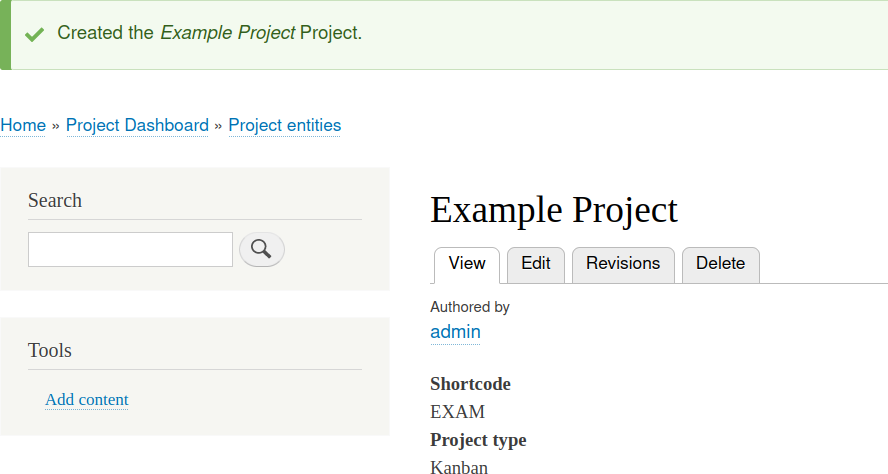888x474 pixels.
Task: Click the green checkmark status icon
Action: pos(35,34)
